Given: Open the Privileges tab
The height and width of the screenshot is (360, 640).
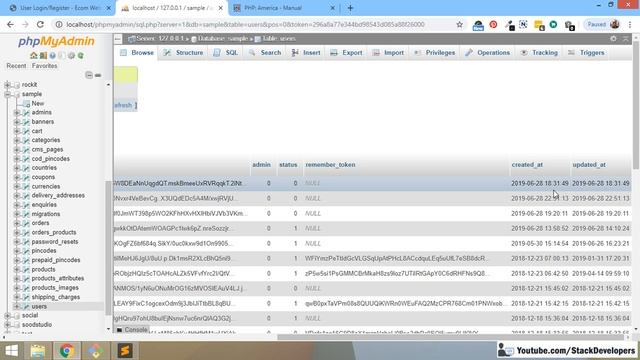Looking at the screenshot, I should [x=434, y=53].
